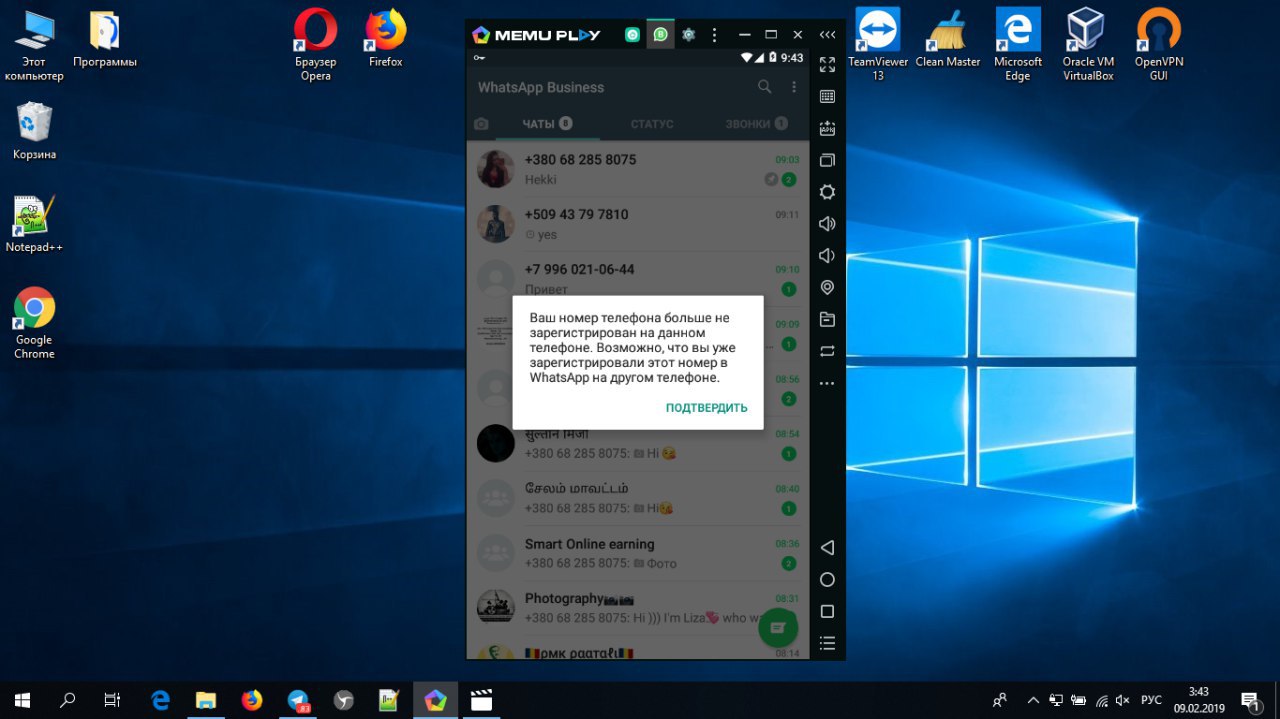Tap the green new chat floating button

point(778,628)
